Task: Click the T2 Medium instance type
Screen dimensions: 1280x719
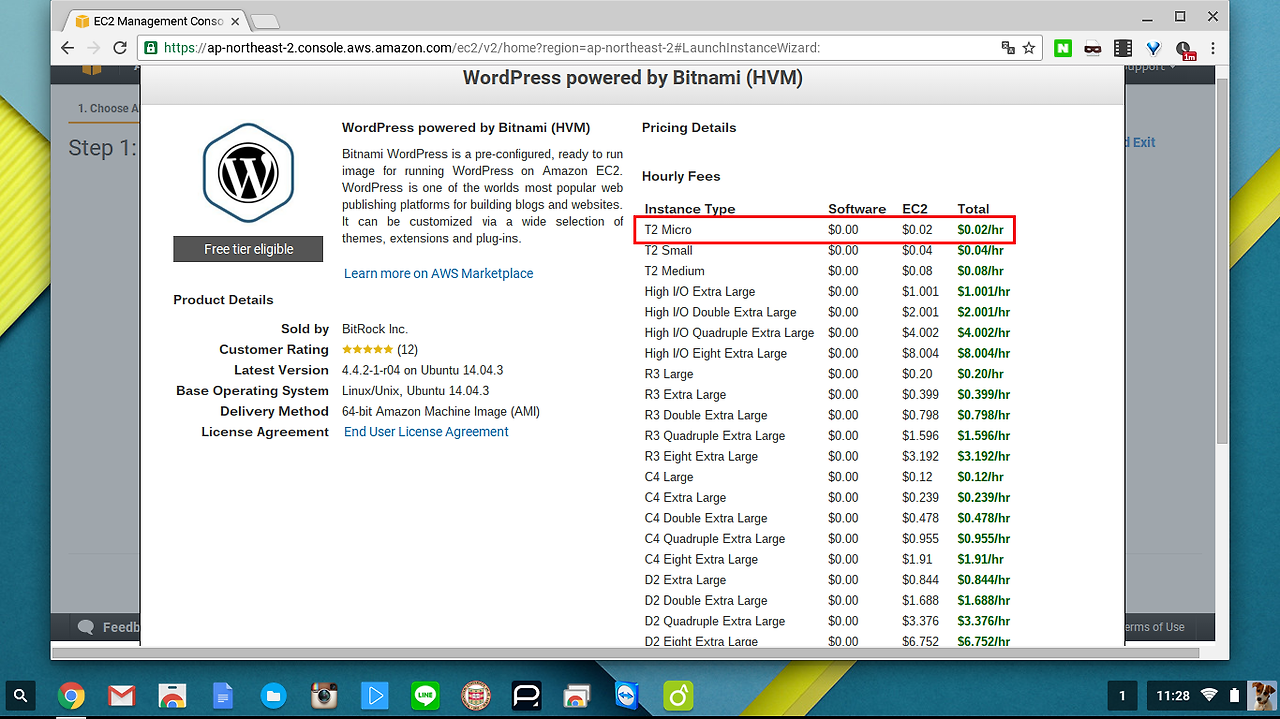Action: click(674, 271)
